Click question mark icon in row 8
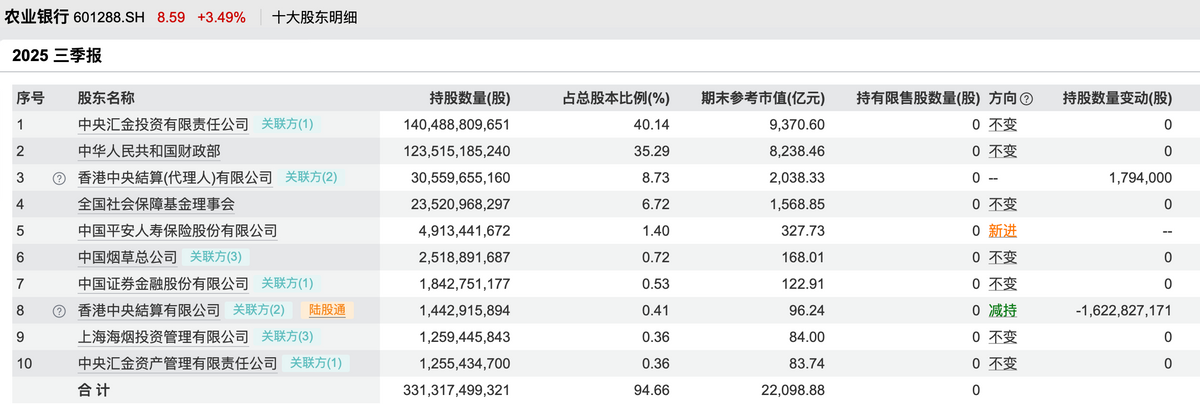Image resolution: width=1200 pixels, height=404 pixels. pyautogui.click(x=59, y=311)
